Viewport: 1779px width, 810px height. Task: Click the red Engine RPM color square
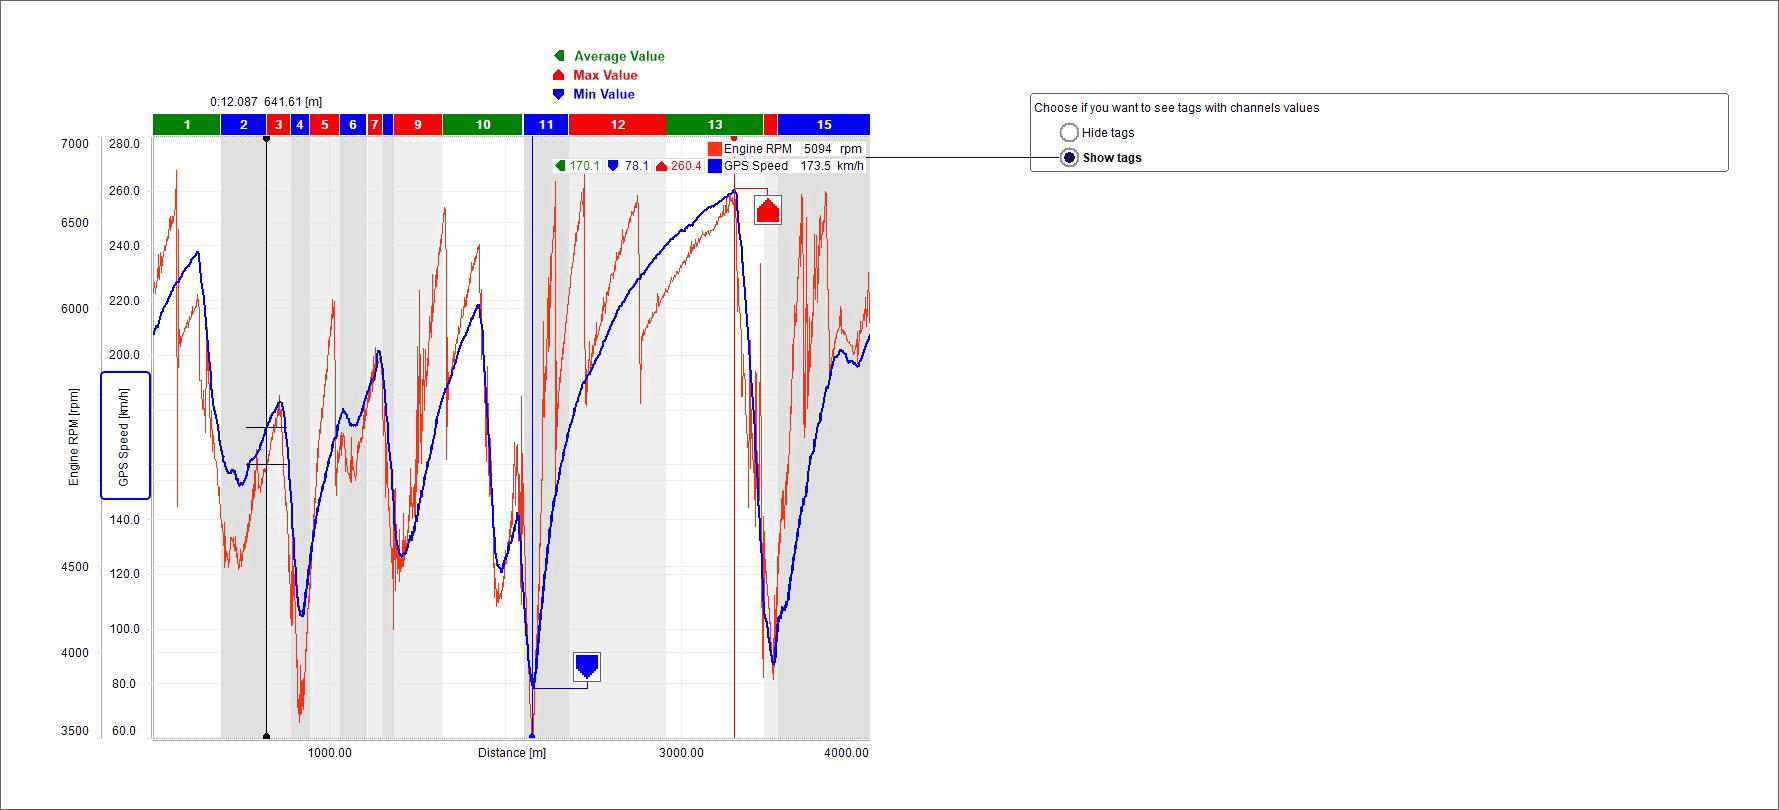pyautogui.click(x=714, y=149)
